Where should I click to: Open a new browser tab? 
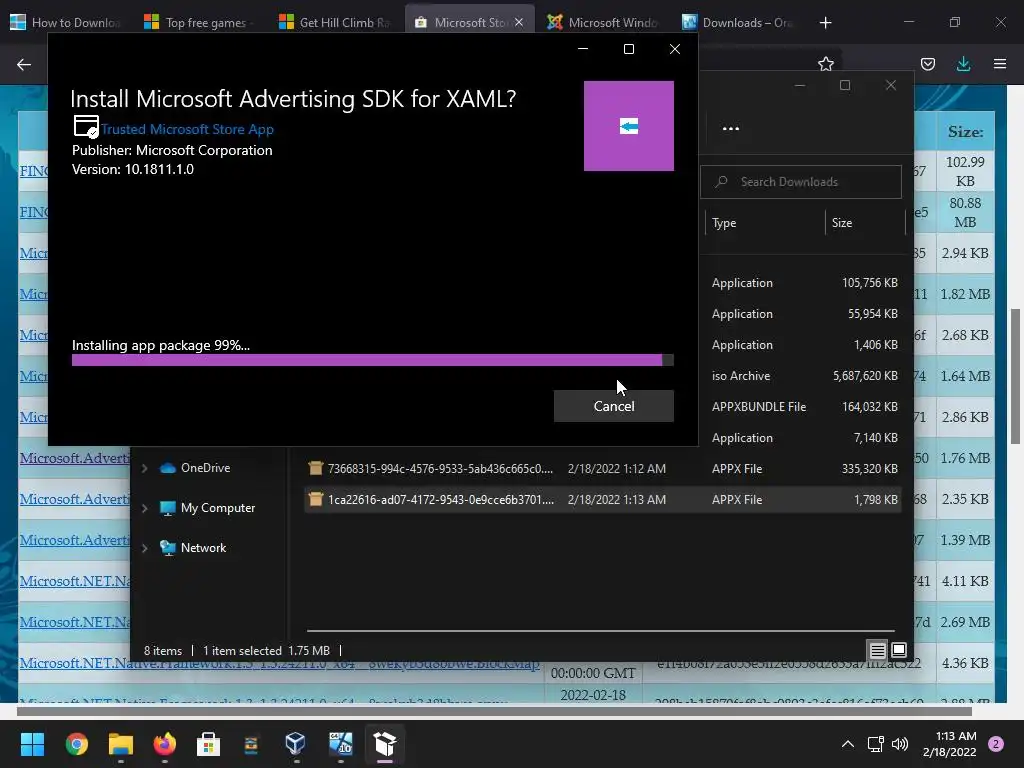point(825,23)
